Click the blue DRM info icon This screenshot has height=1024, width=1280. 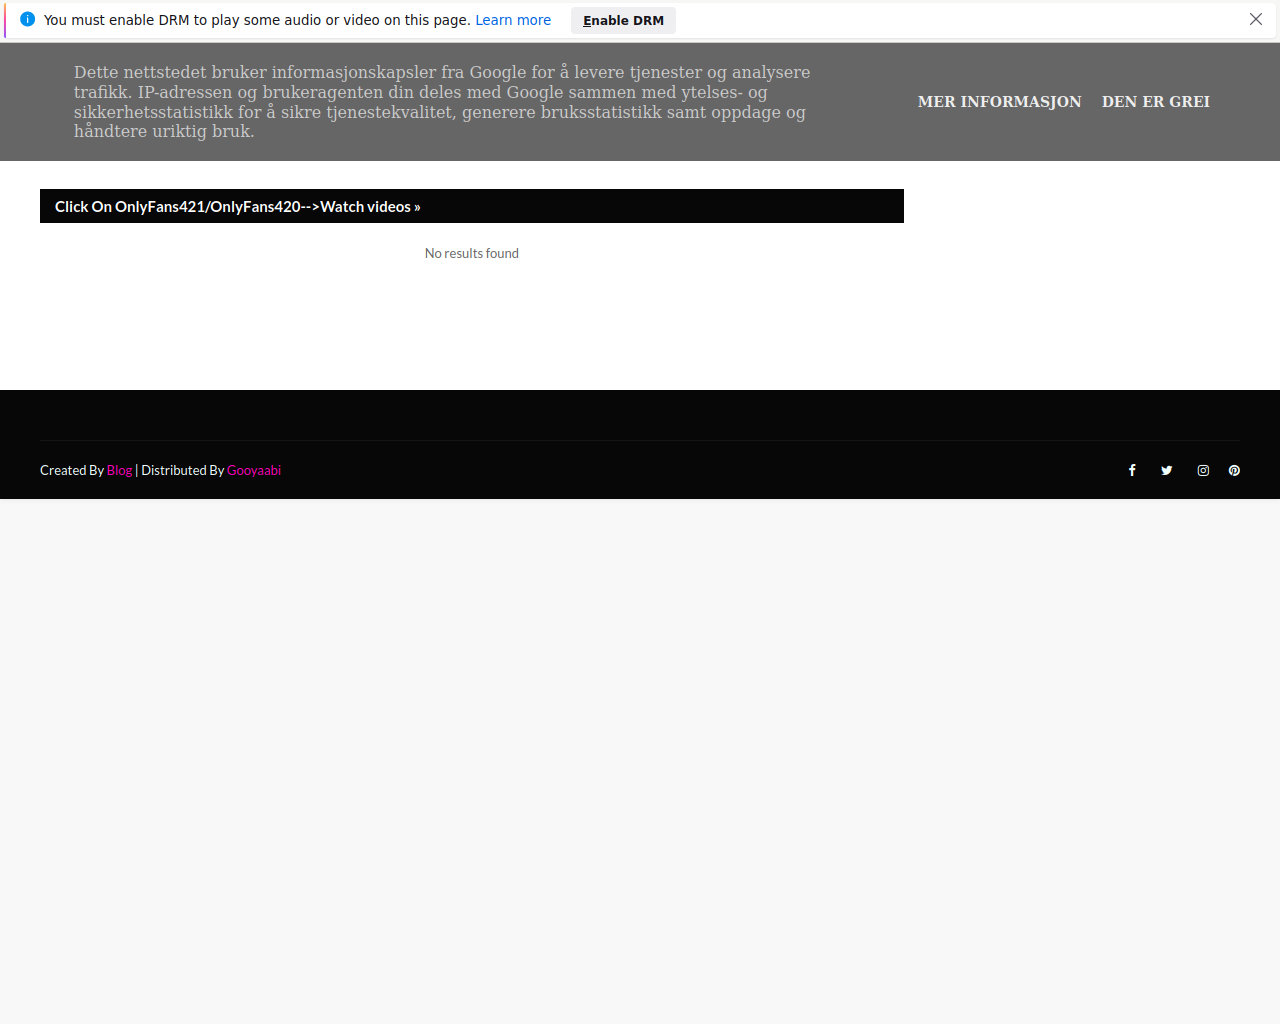point(27,19)
